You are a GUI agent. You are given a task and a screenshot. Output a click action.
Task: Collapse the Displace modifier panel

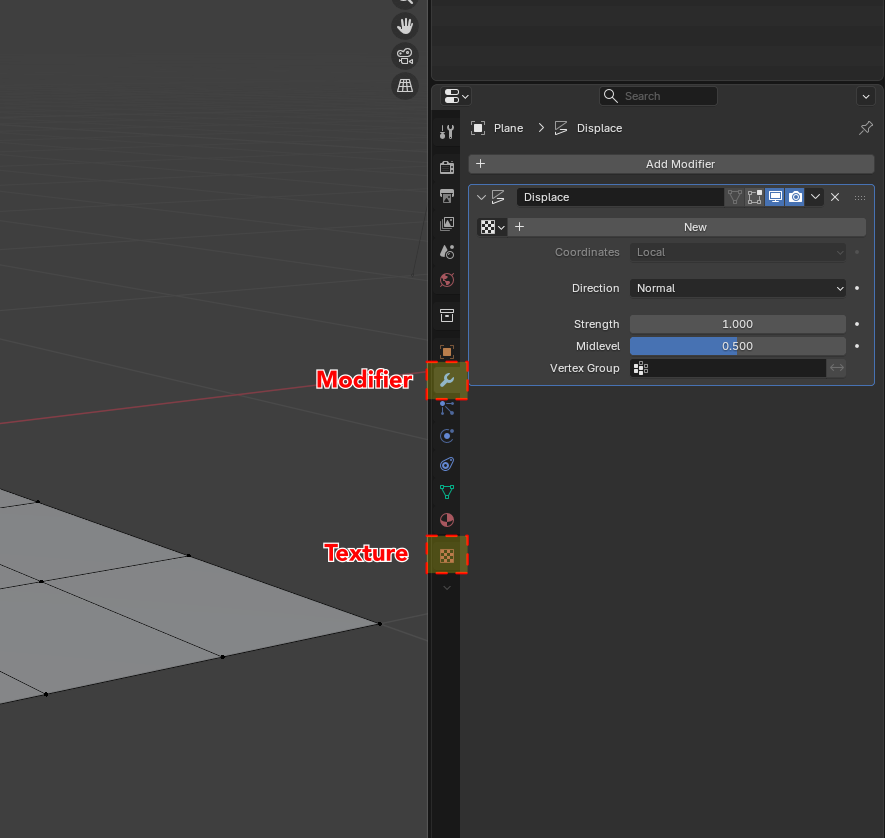481,198
